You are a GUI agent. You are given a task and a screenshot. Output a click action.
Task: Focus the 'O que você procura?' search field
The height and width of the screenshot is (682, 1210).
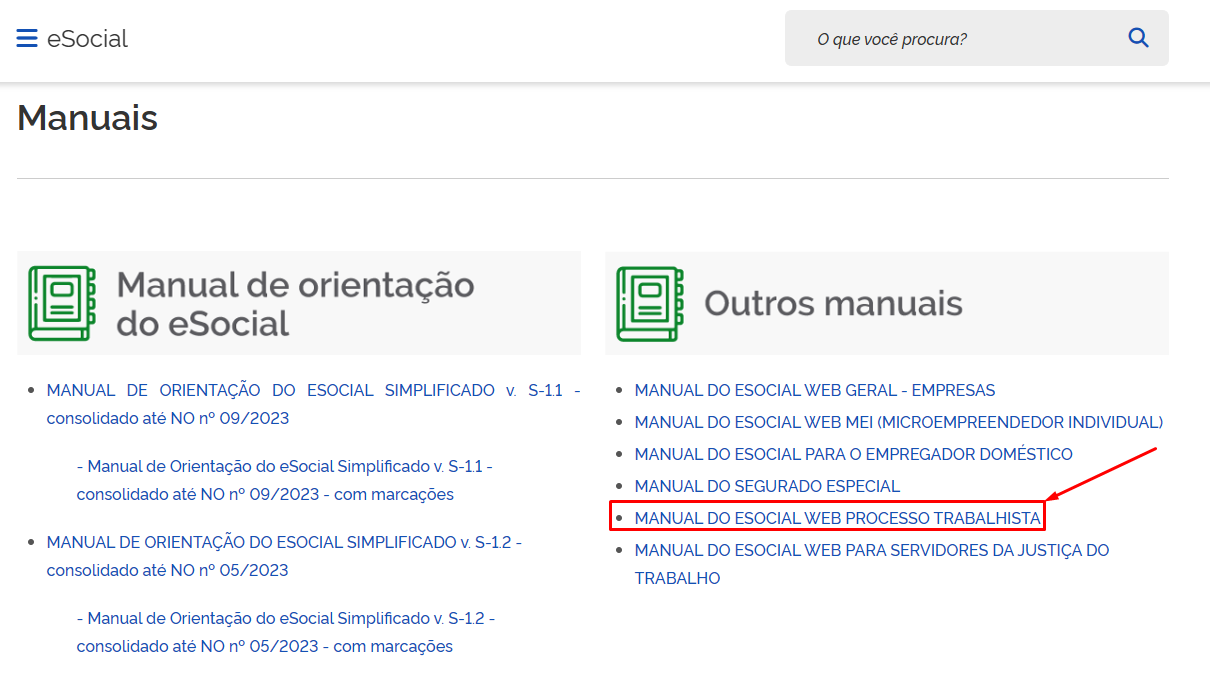click(x=950, y=39)
